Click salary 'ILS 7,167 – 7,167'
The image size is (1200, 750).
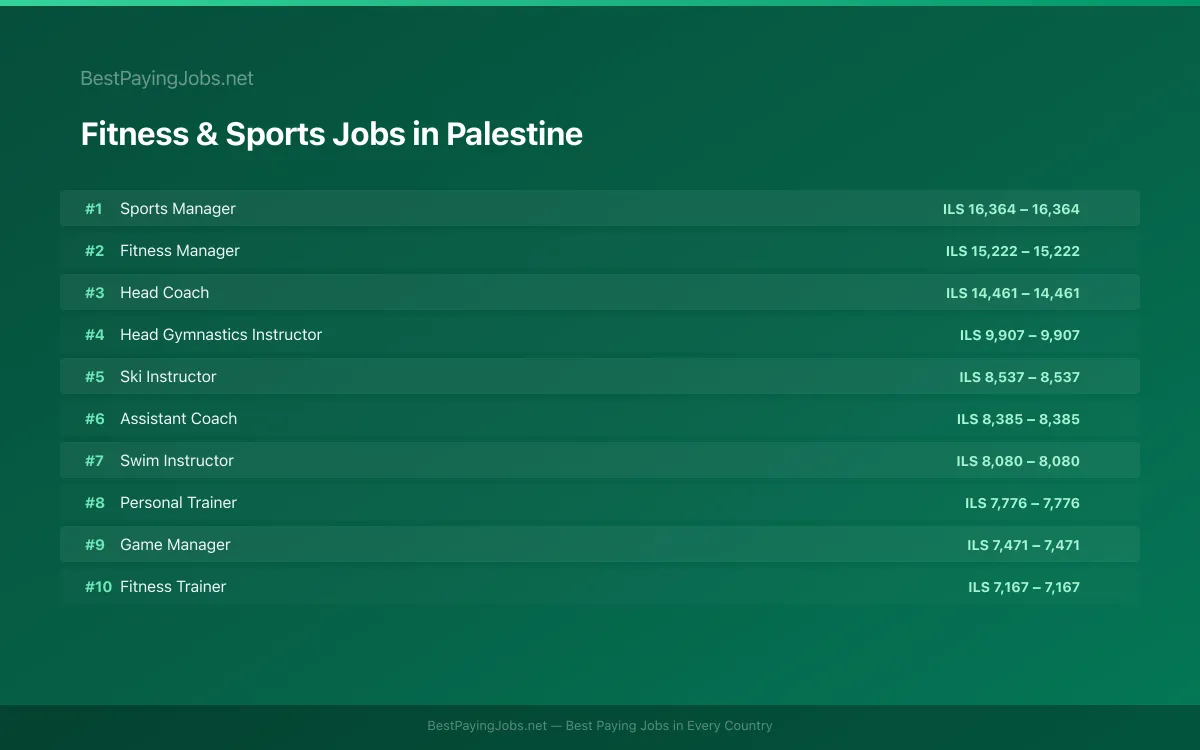click(x=1024, y=587)
